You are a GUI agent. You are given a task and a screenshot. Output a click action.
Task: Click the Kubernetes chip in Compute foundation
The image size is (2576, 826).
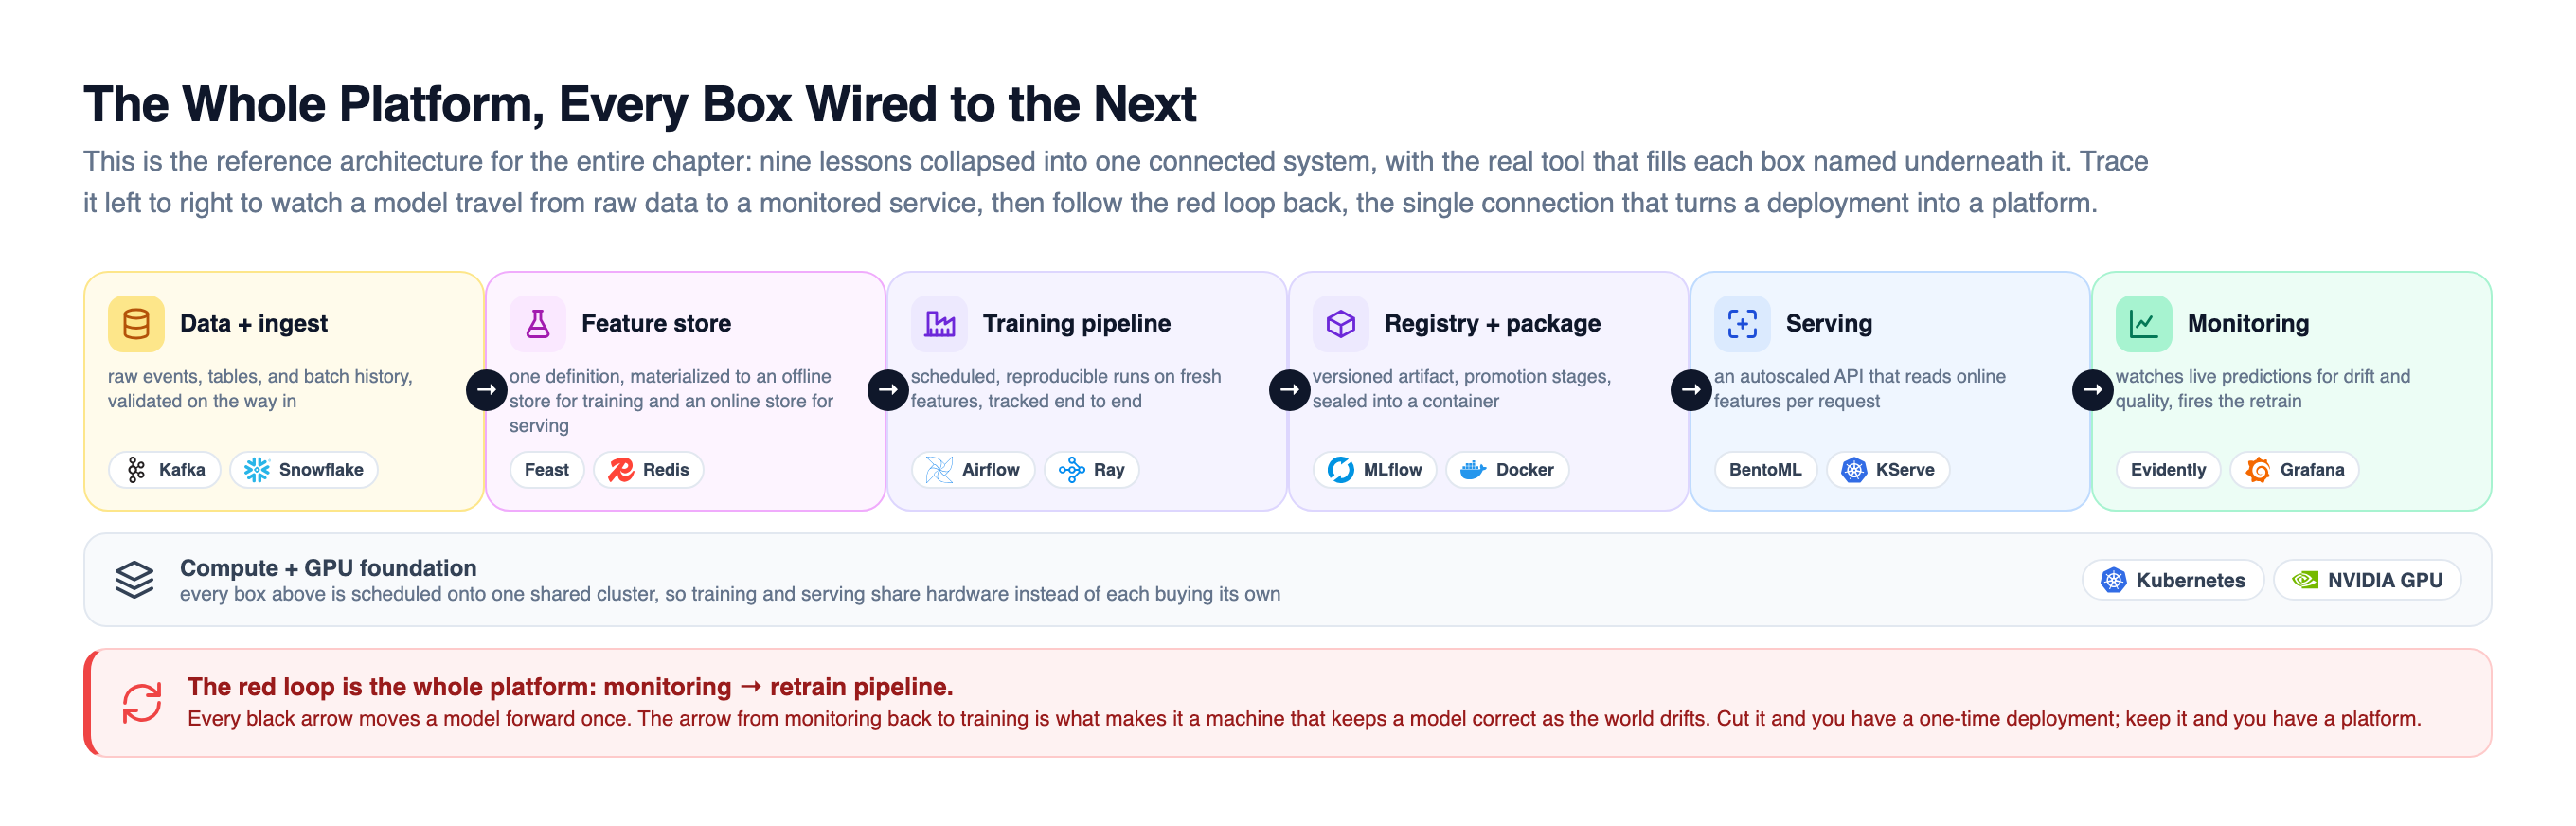(2173, 580)
